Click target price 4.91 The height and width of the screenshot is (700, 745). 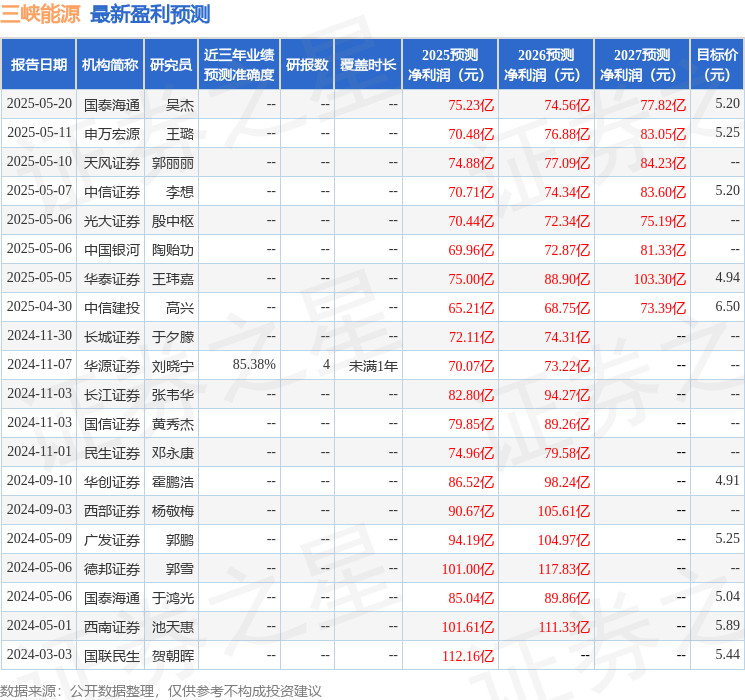(x=727, y=480)
